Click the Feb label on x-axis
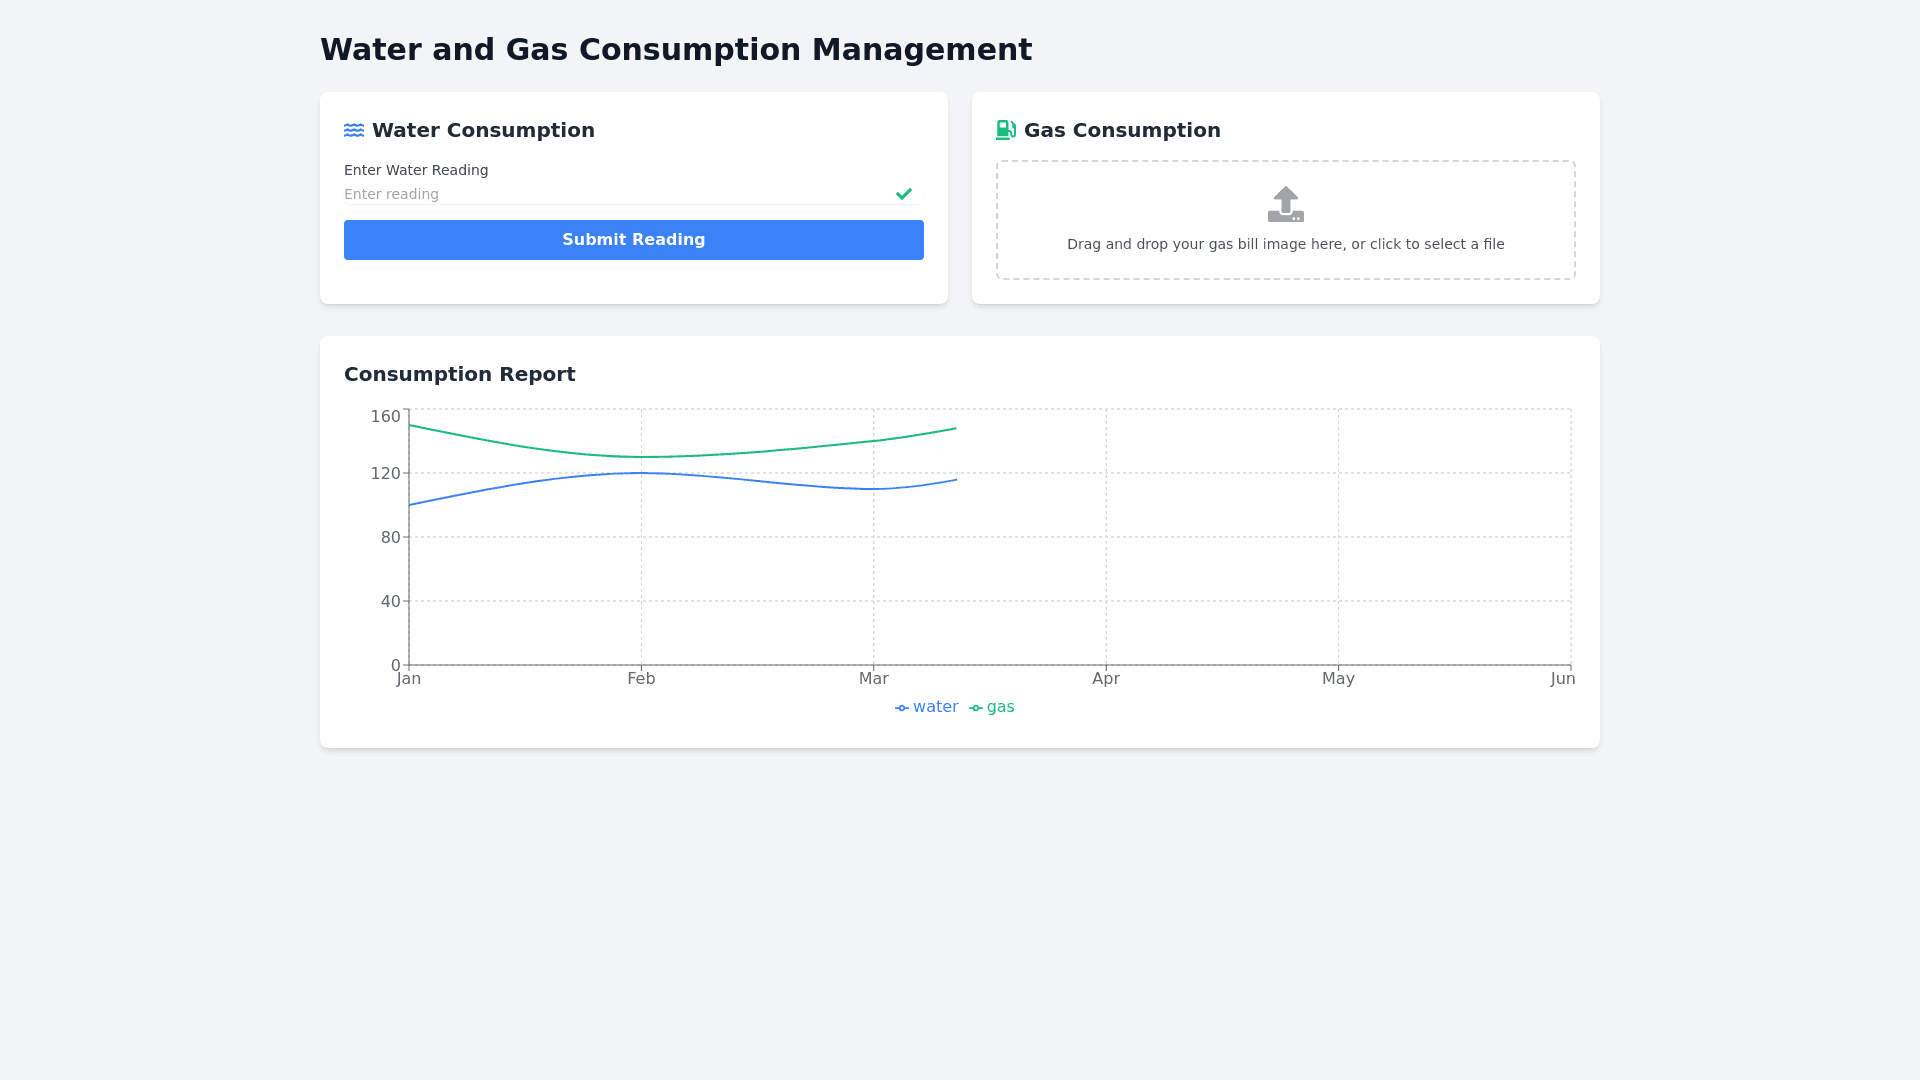 click(641, 679)
